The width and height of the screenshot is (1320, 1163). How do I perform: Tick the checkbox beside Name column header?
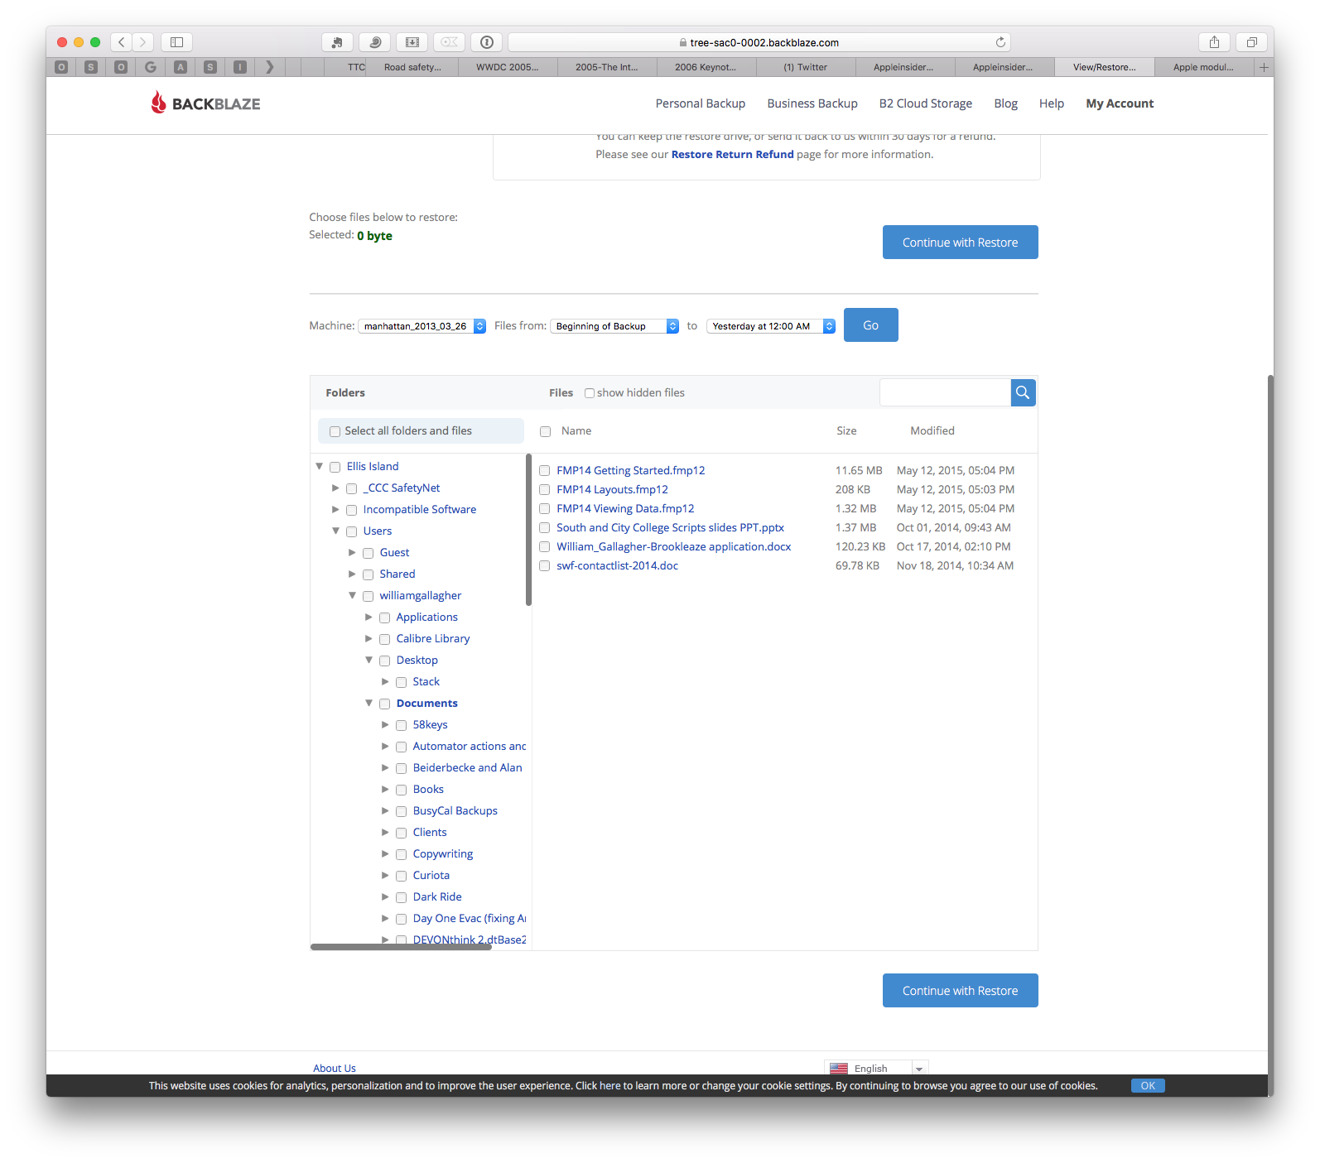545,432
